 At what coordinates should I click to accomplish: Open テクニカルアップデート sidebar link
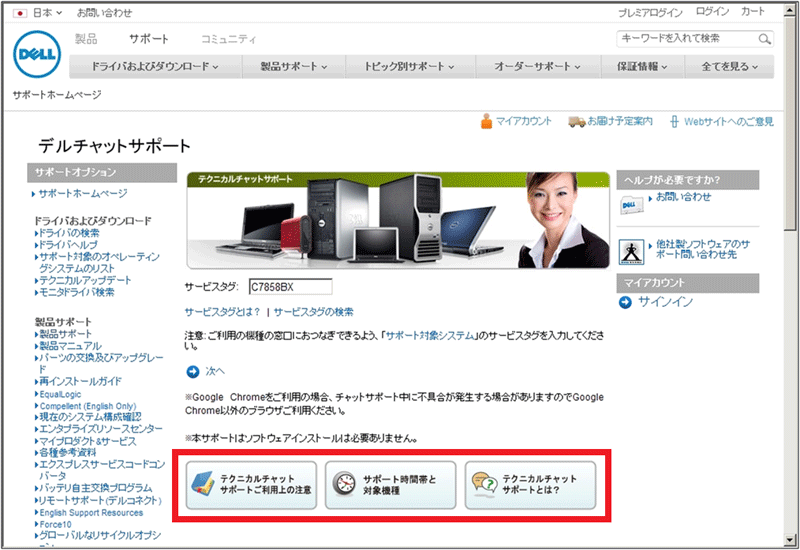(x=85, y=281)
